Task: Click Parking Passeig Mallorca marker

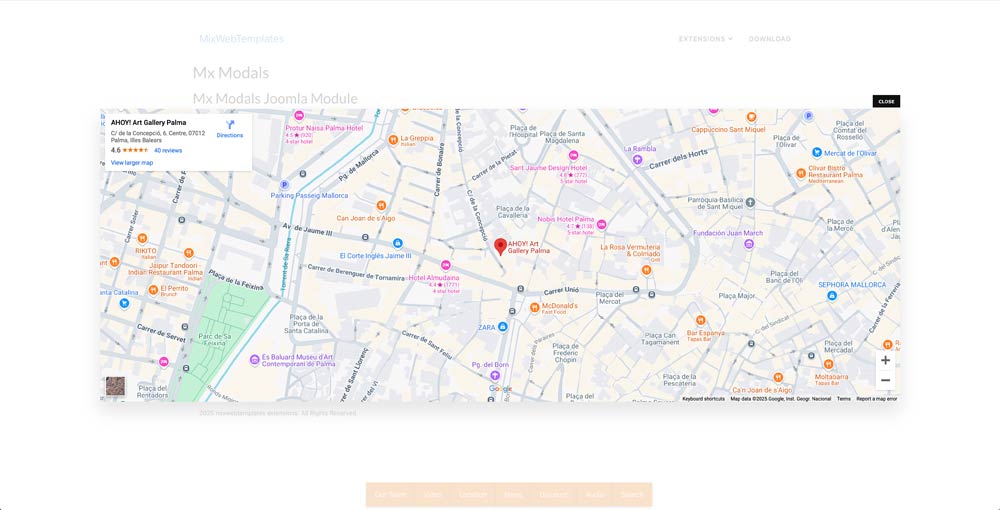Action: (285, 184)
